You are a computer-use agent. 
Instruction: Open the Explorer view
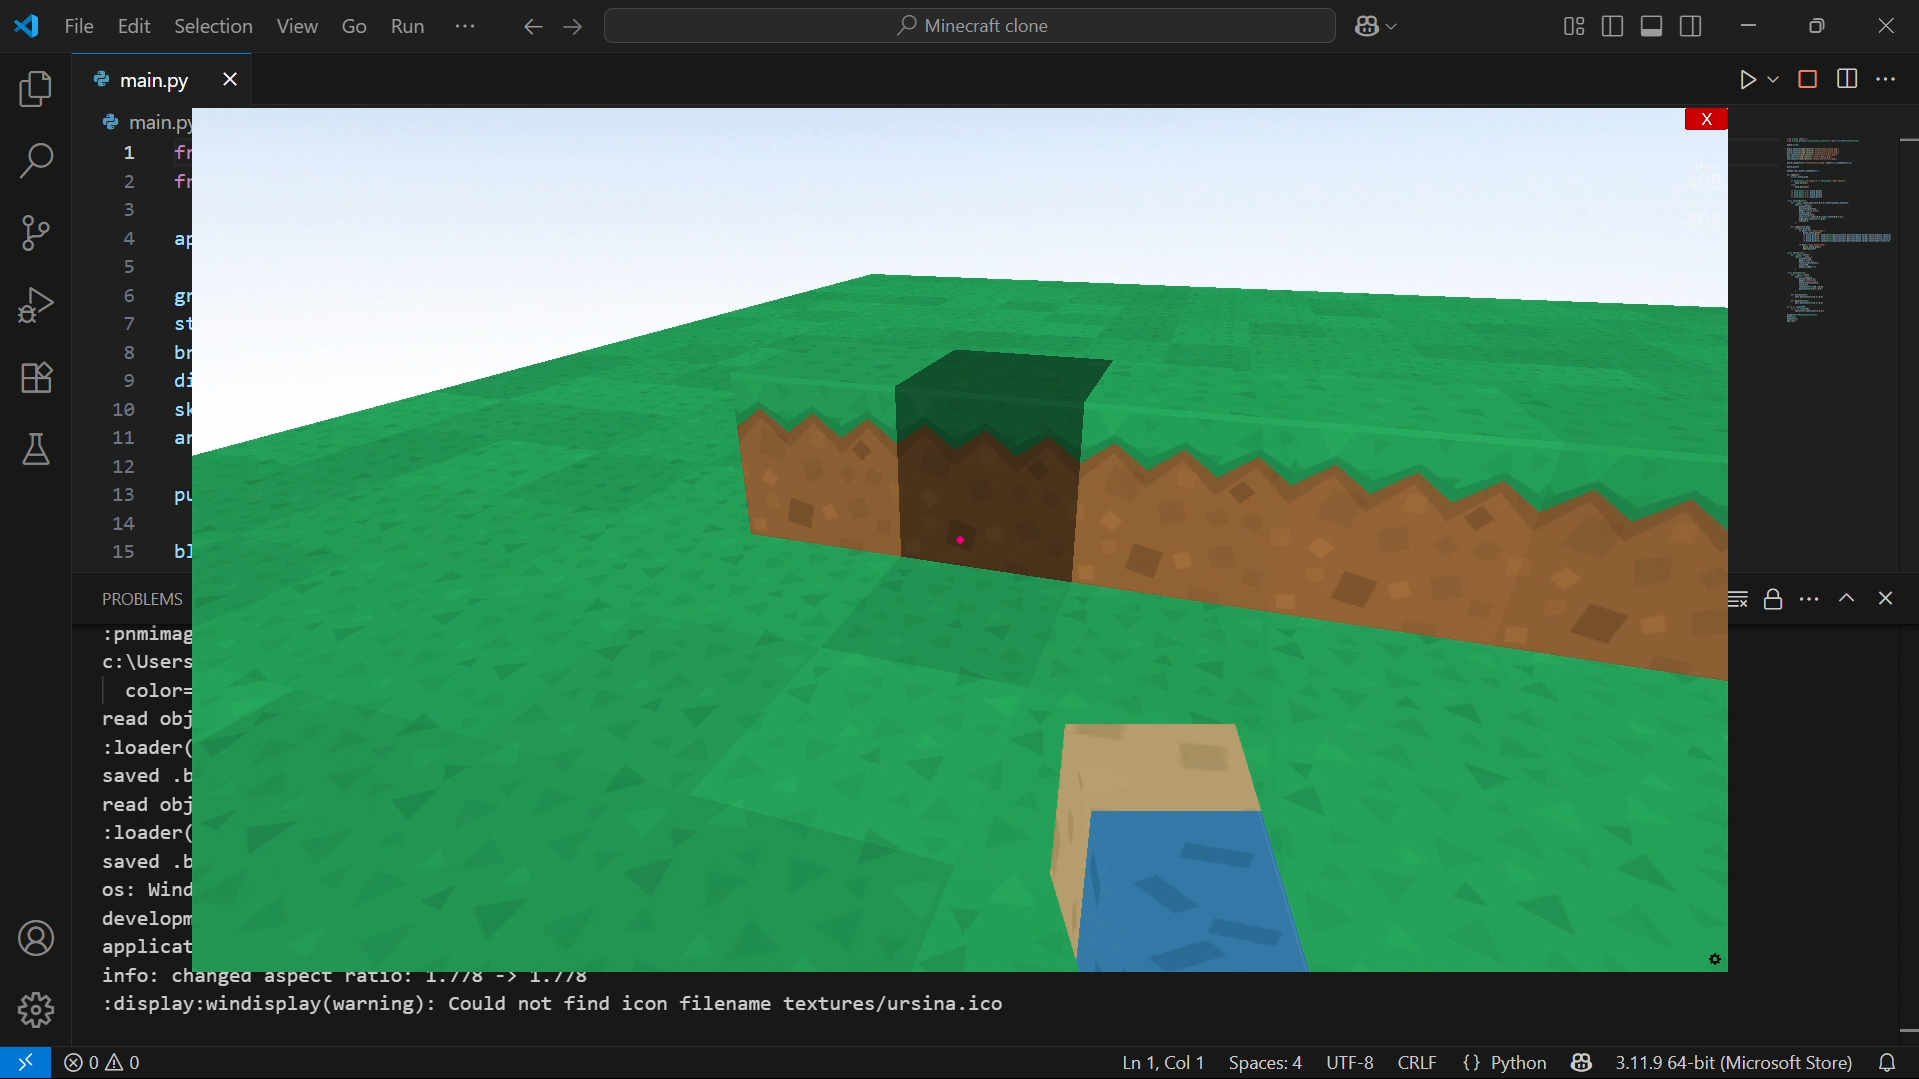pyautogui.click(x=35, y=88)
